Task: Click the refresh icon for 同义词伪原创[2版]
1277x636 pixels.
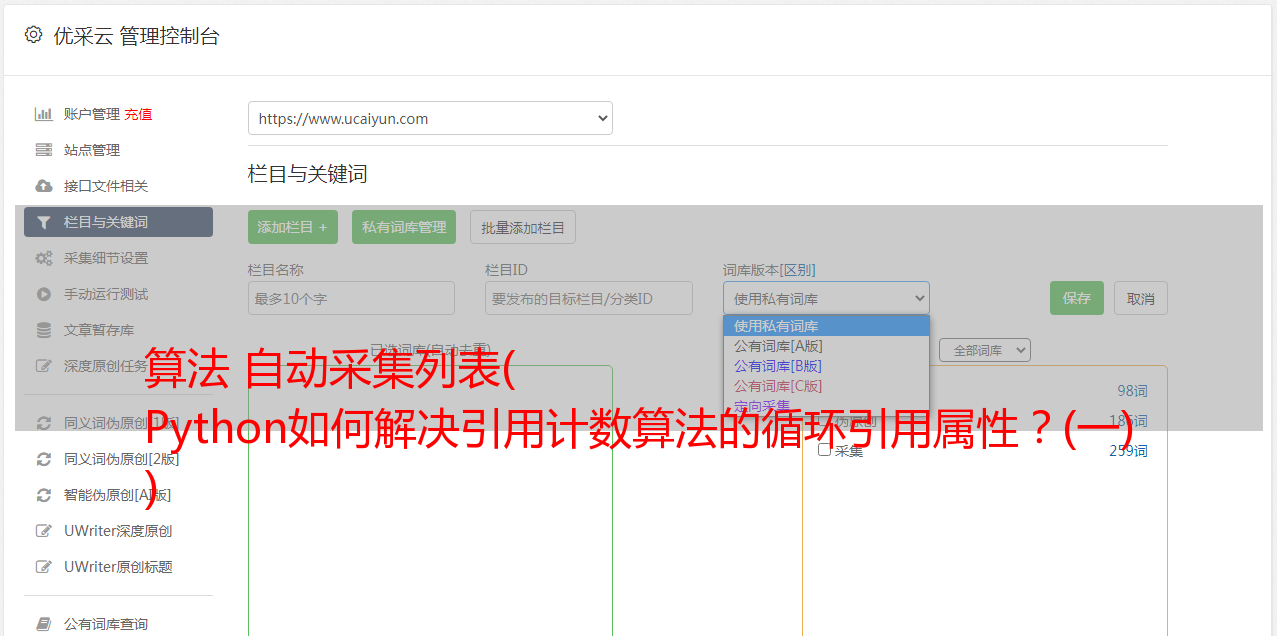Action: coord(43,459)
